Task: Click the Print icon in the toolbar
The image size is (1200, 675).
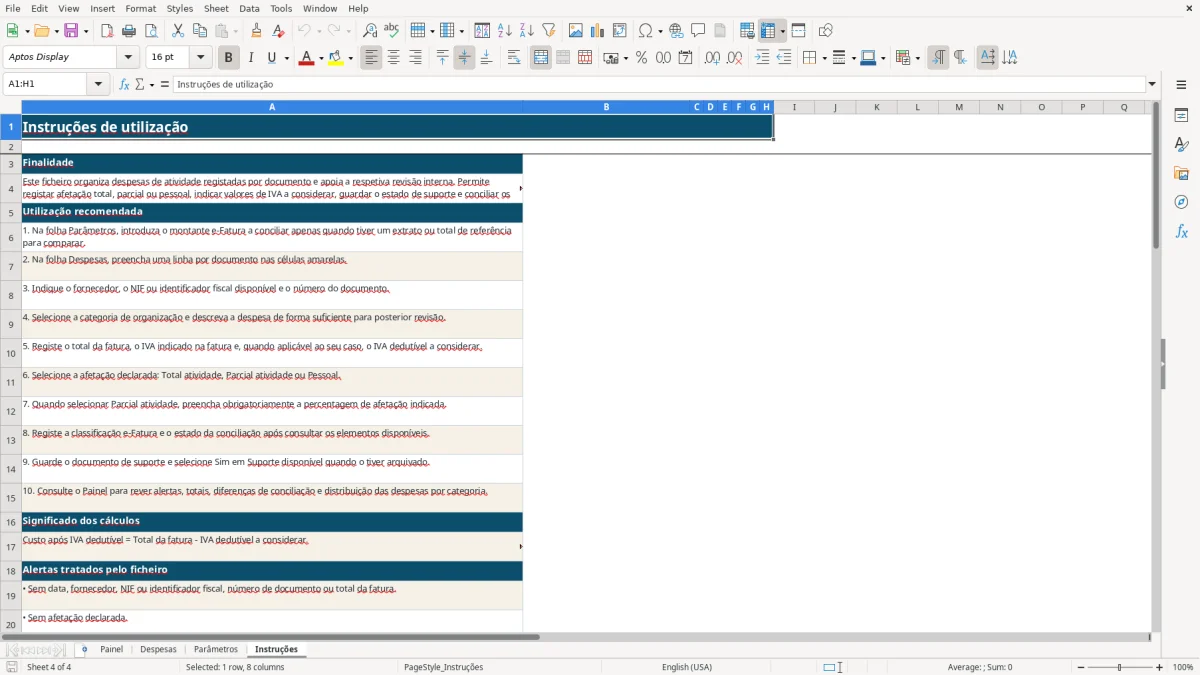Action: click(129, 31)
